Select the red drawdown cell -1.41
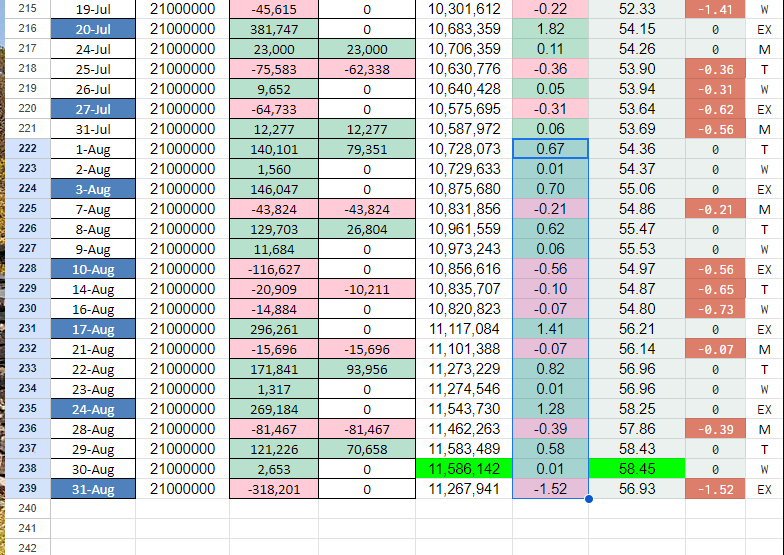 pos(716,9)
